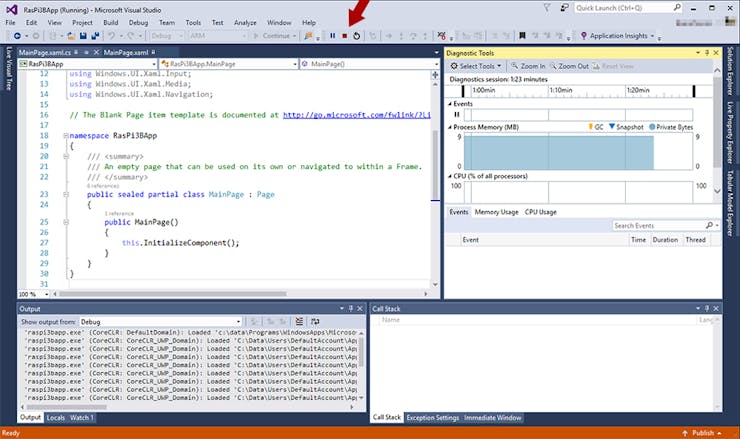Open the RasPi3BApp.MainPage type dropdown
This screenshot has width=740, height=439.
295,64
